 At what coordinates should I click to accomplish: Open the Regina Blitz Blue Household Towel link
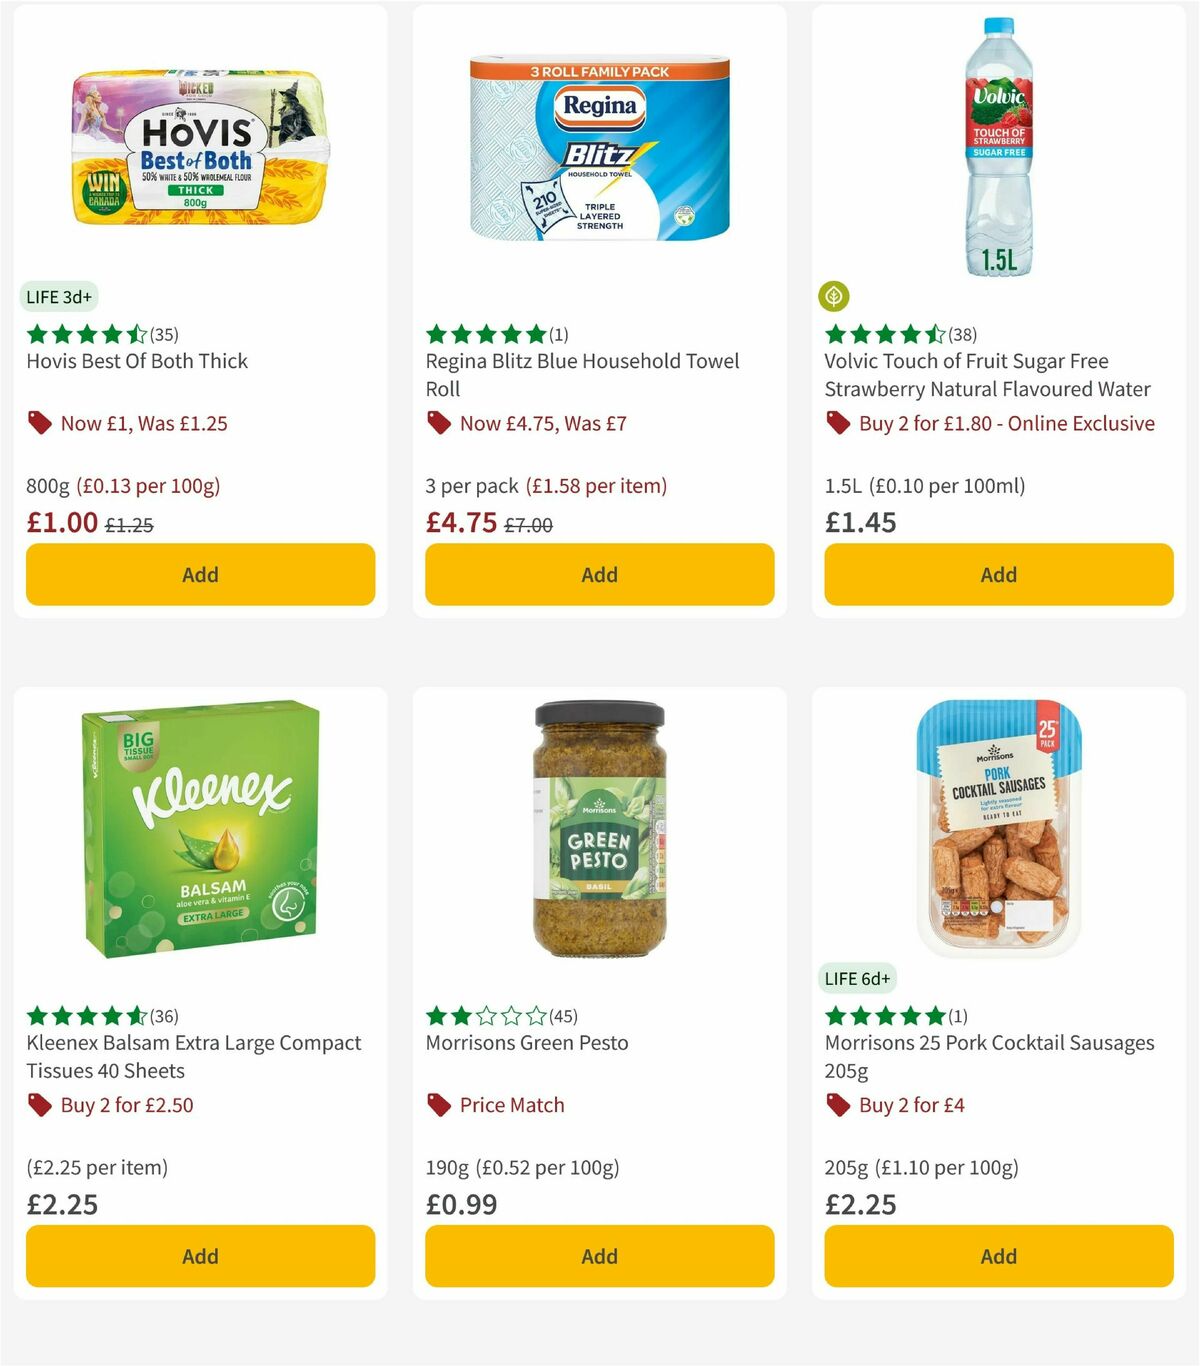point(582,375)
